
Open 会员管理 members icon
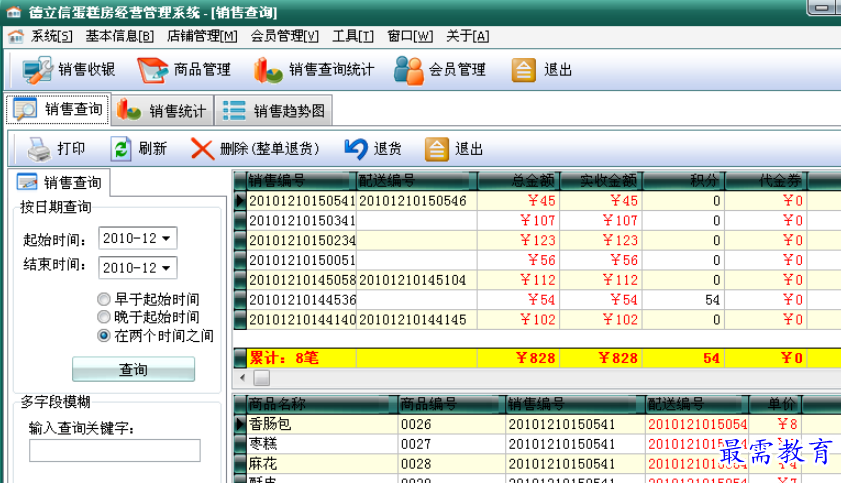408,70
